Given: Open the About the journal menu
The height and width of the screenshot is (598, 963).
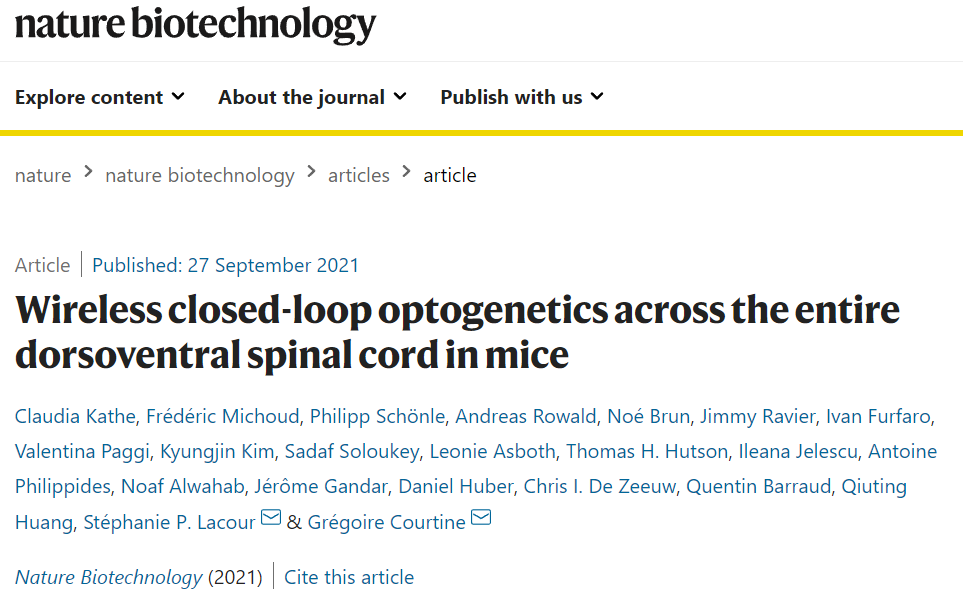Looking at the screenshot, I should (312, 97).
